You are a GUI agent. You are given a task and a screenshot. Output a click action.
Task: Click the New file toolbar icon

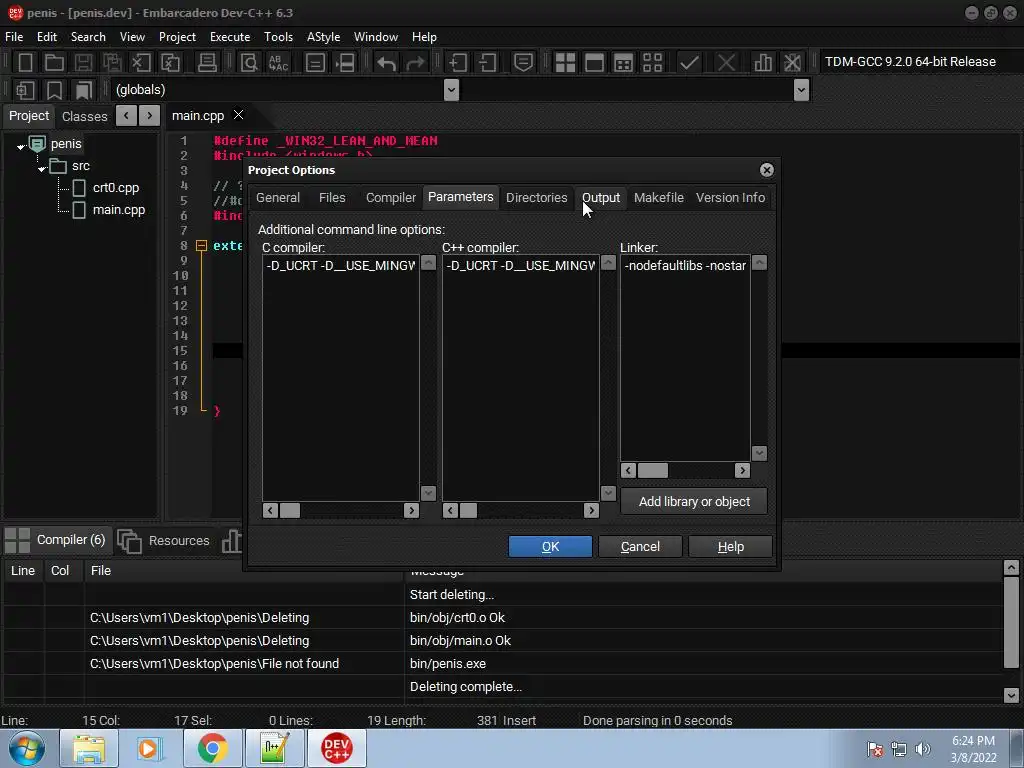point(25,63)
